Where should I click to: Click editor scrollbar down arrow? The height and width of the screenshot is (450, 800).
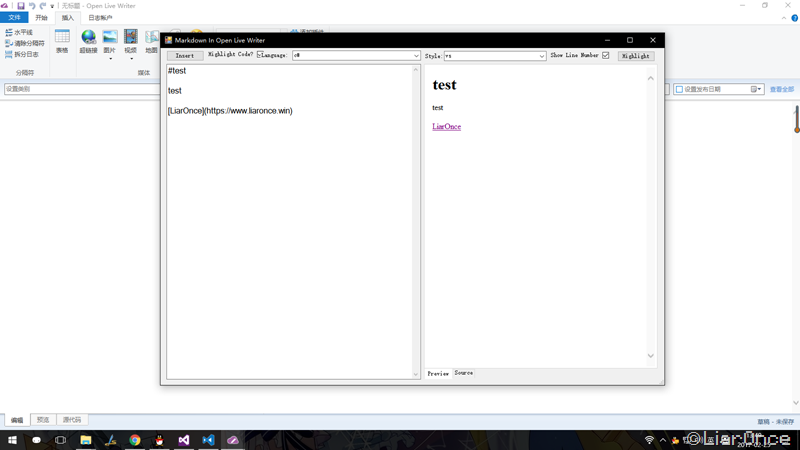point(416,374)
